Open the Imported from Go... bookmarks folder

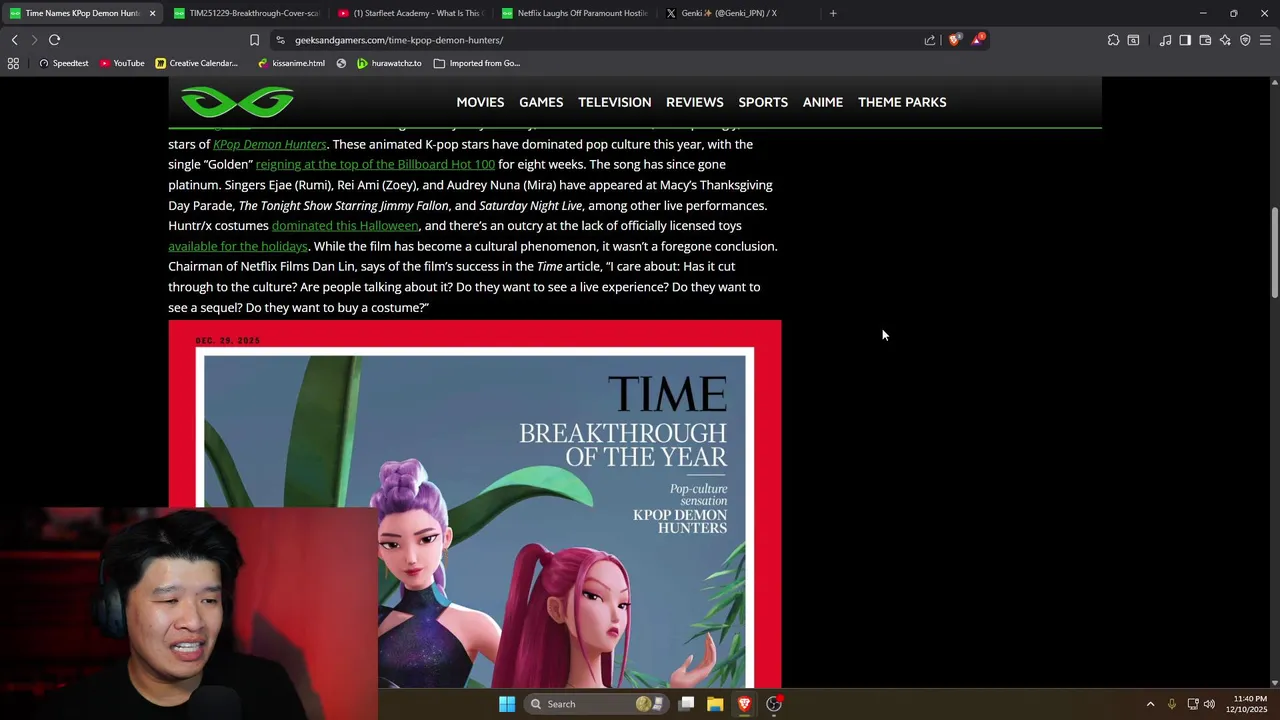(x=477, y=63)
